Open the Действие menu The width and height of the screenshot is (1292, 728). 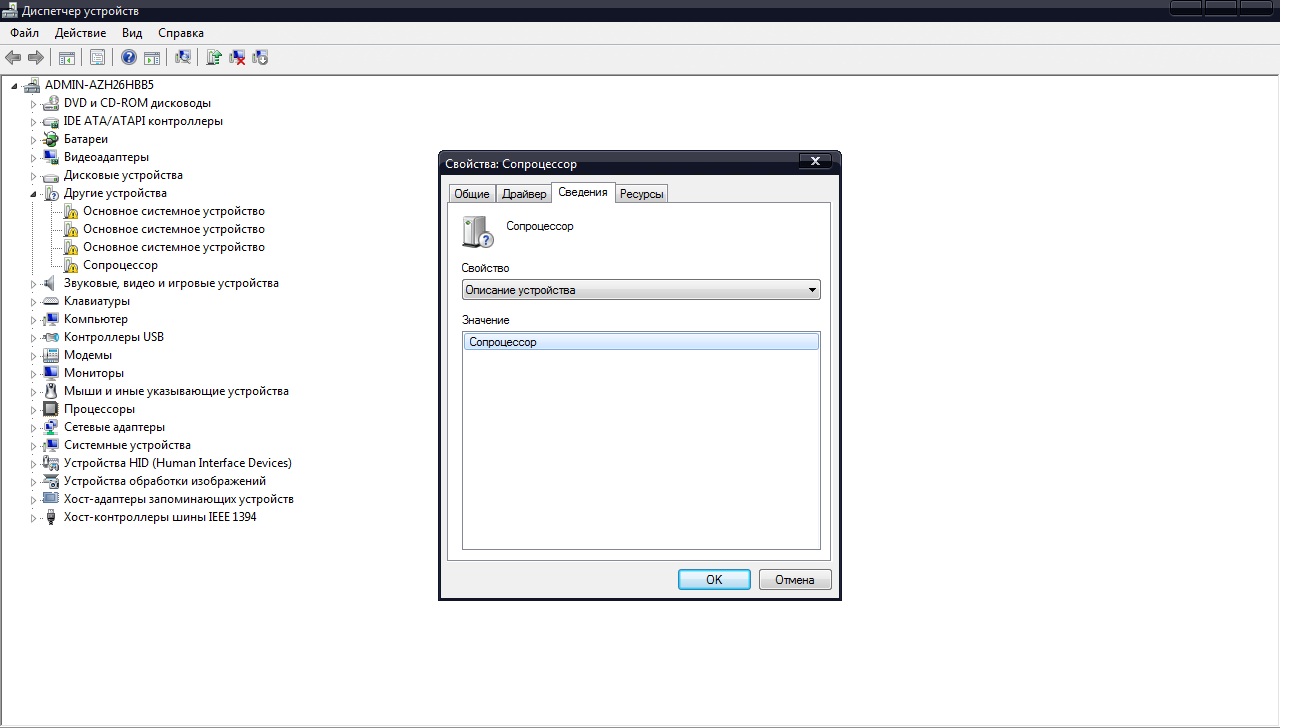(x=80, y=33)
